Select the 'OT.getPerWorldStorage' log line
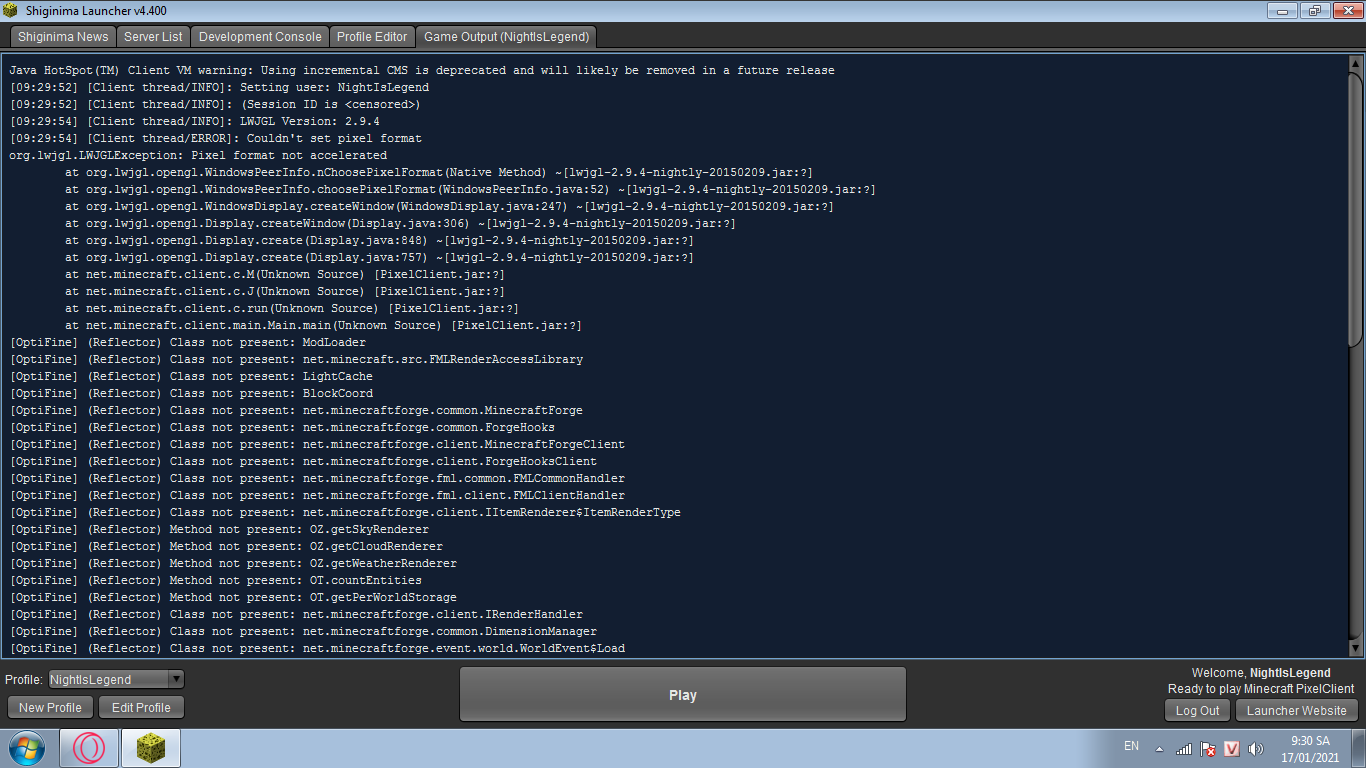Image resolution: width=1366 pixels, height=768 pixels. coord(233,598)
